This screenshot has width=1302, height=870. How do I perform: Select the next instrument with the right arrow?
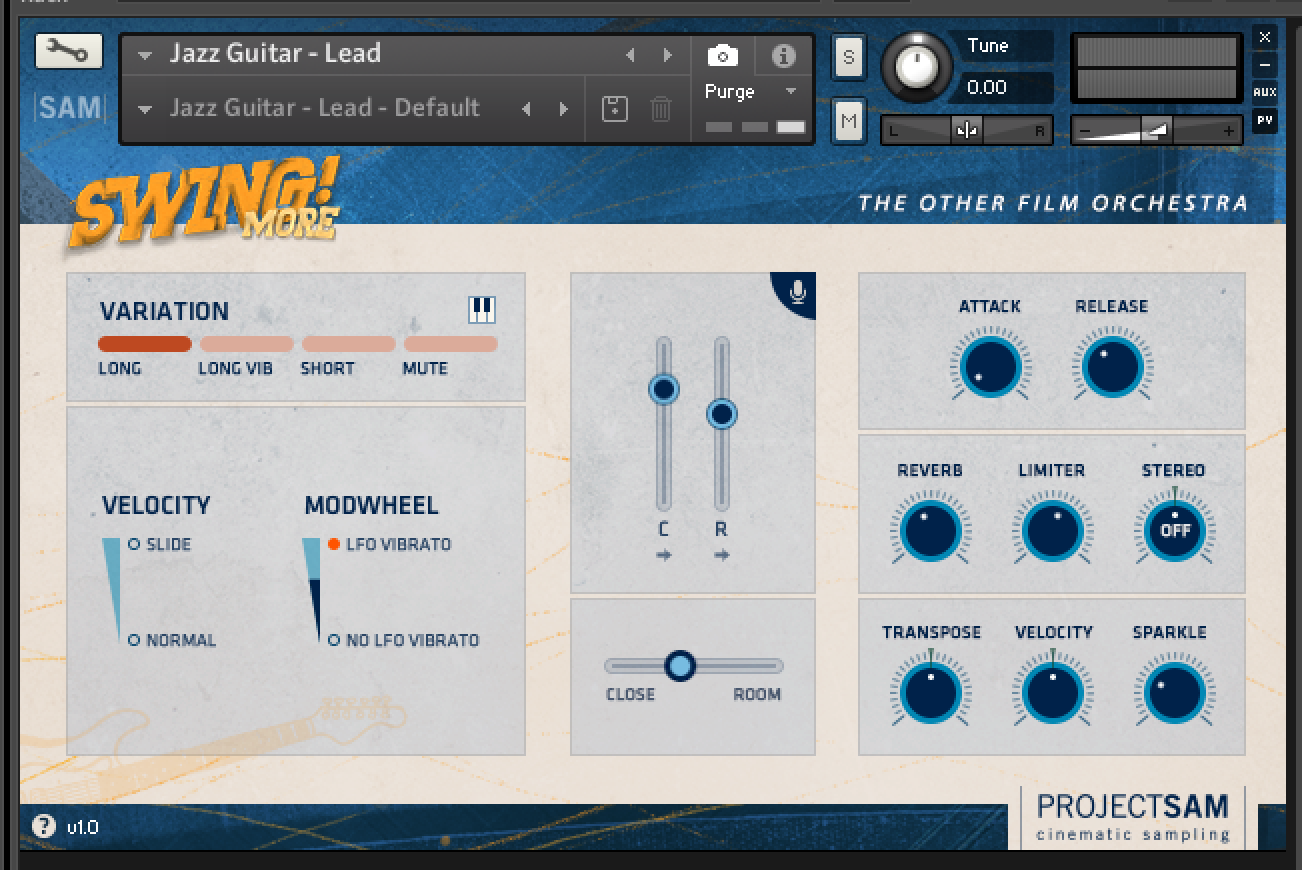click(x=667, y=56)
